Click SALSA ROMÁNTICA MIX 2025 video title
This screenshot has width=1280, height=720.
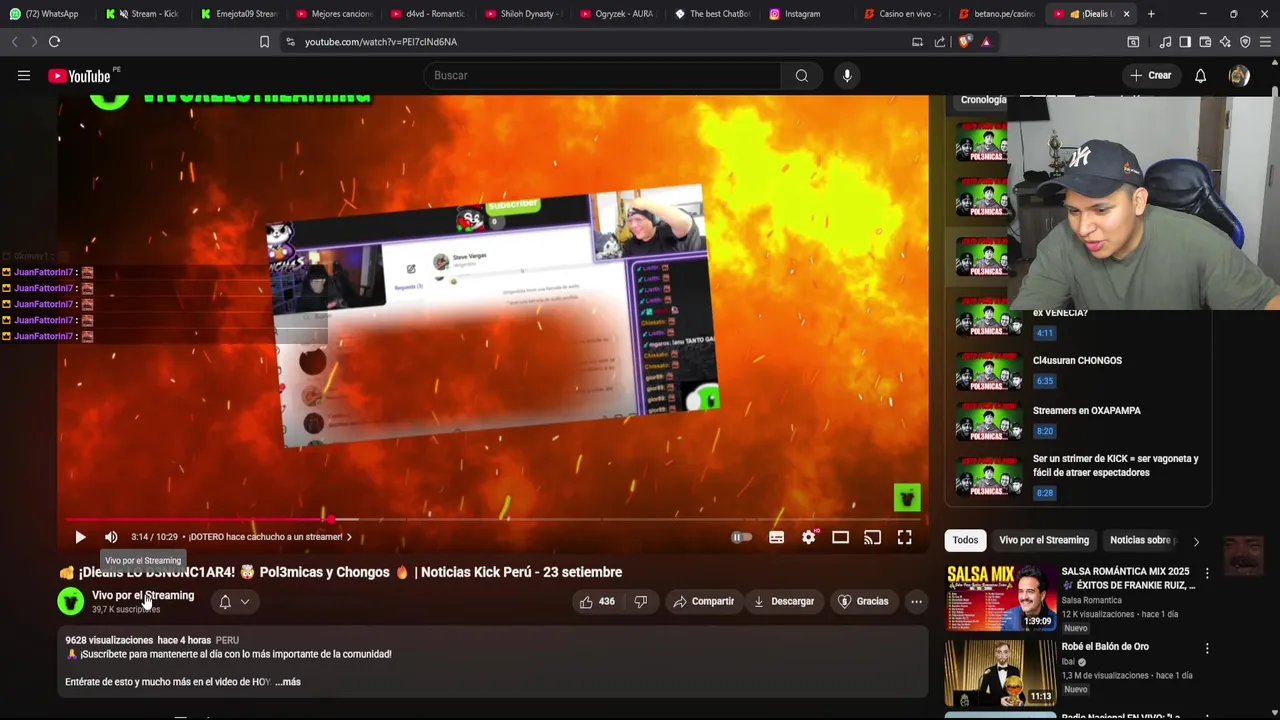[x=1128, y=578]
